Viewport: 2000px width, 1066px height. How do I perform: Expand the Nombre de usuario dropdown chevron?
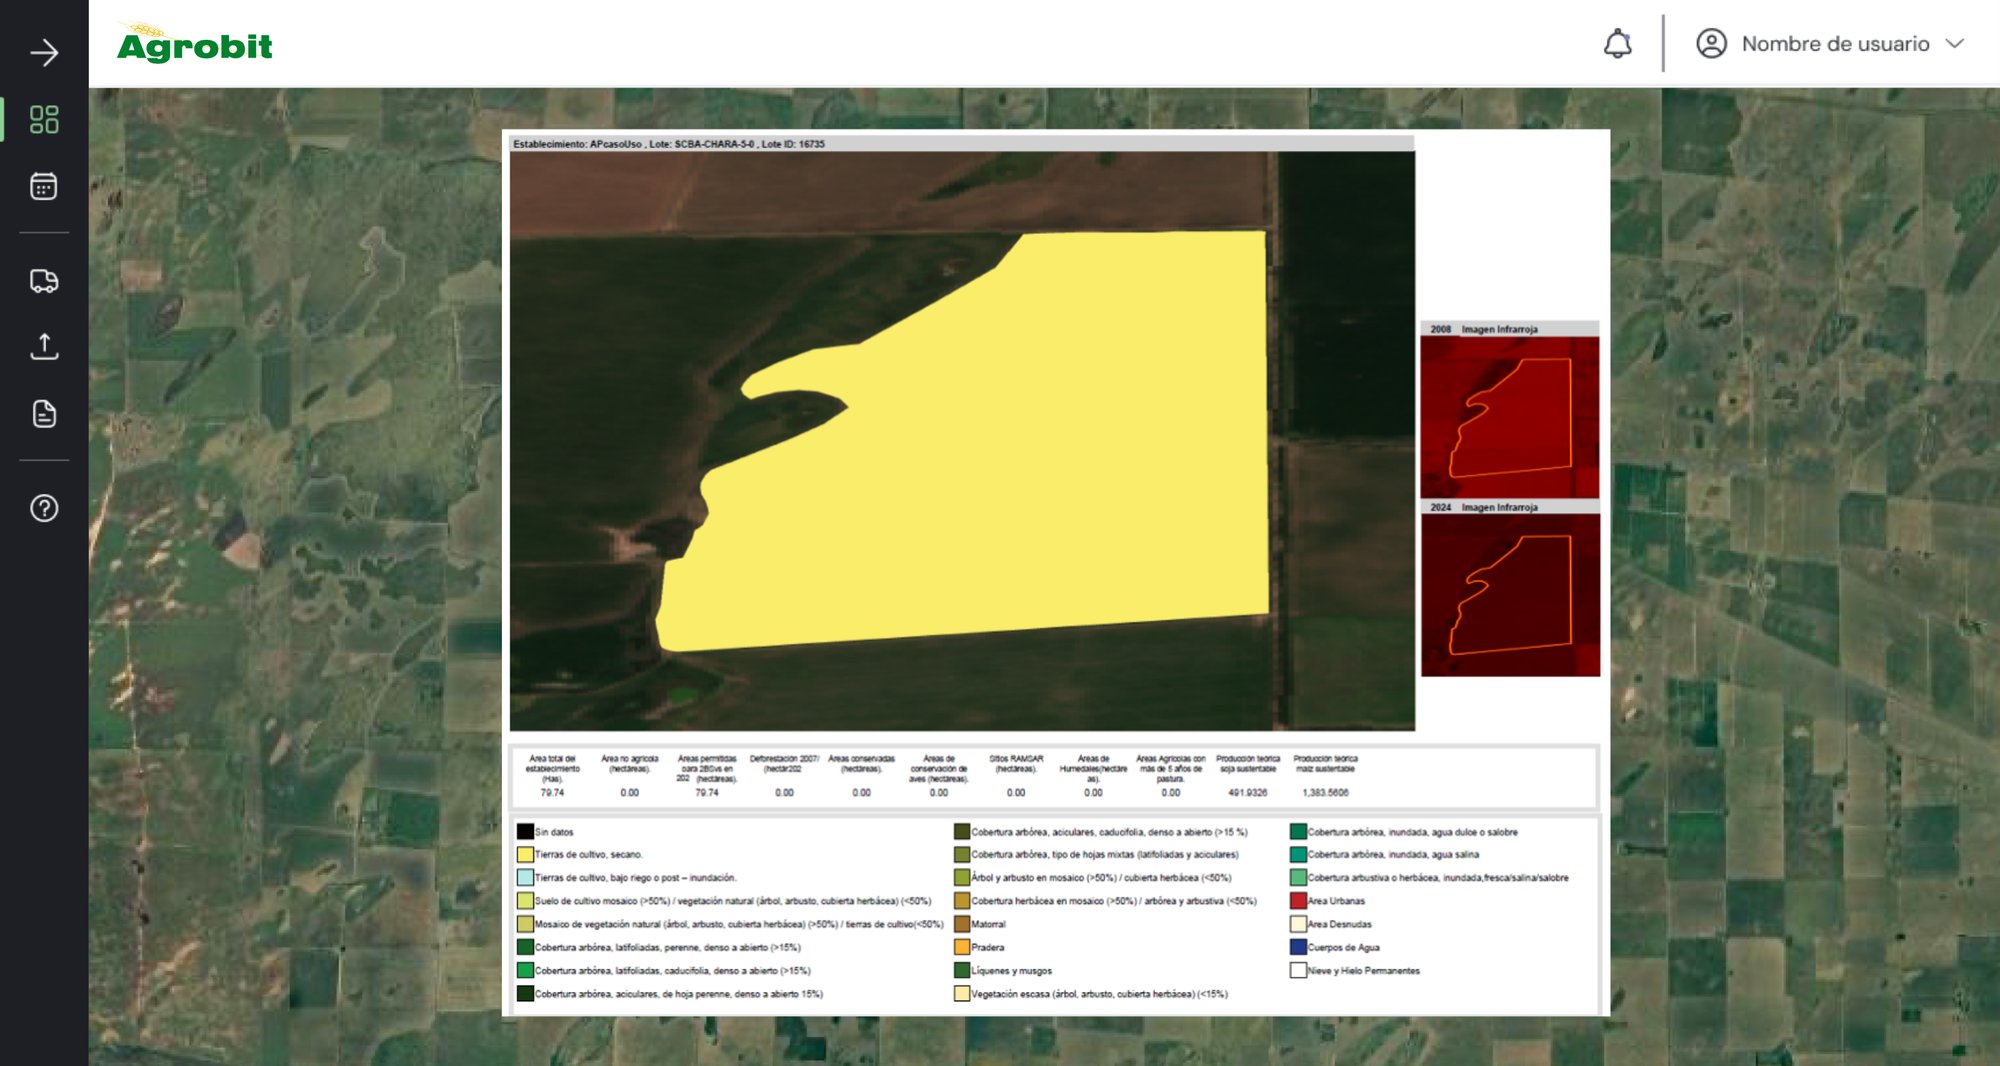click(x=1955, y=44)
